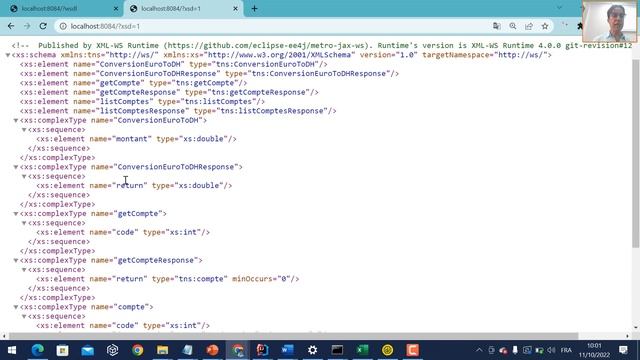Screen dimensions: 640x360
Task: Open PowerPoint from the taskbar
Action: coord(212,350)
